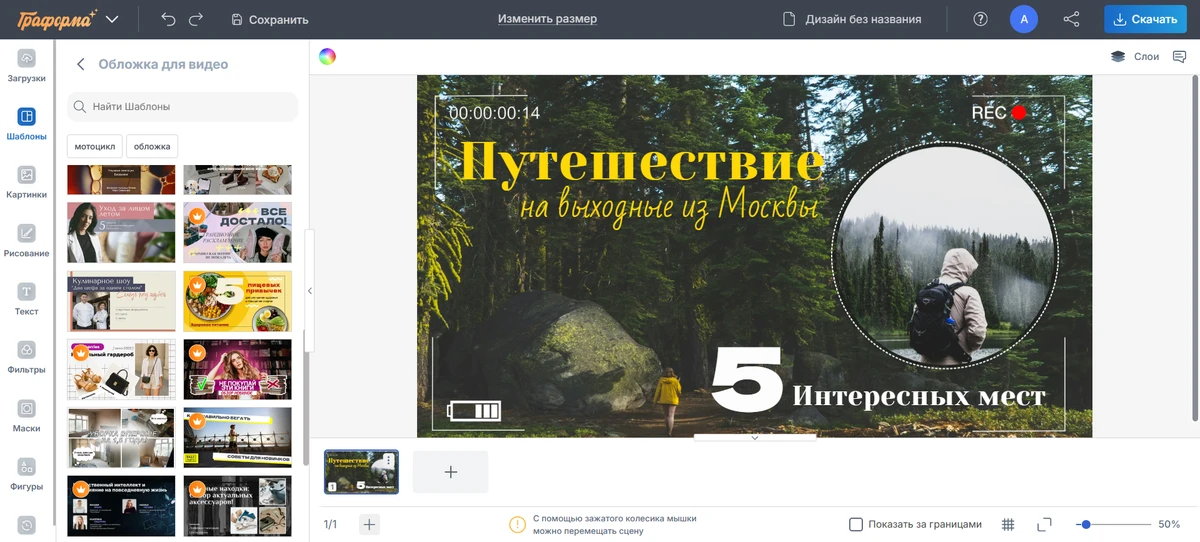
Task: Click the share icon in header
Action: (1071, 19)
